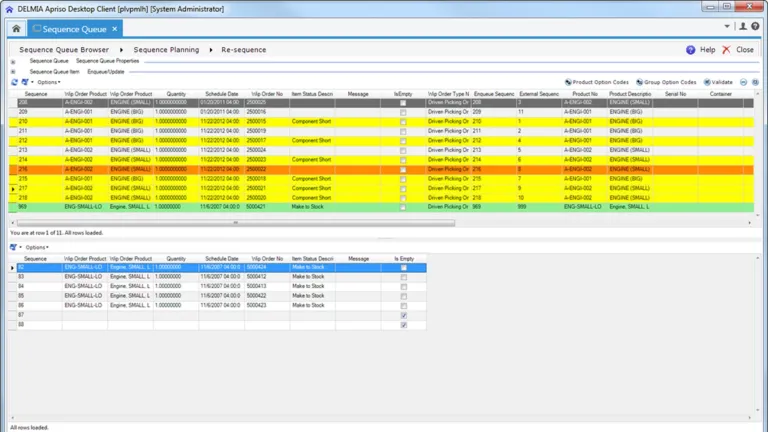Screen dimensions: 768x432
Task: Click the Group Option Codes button
Action: pyautogui.click(x=666, y=82)
